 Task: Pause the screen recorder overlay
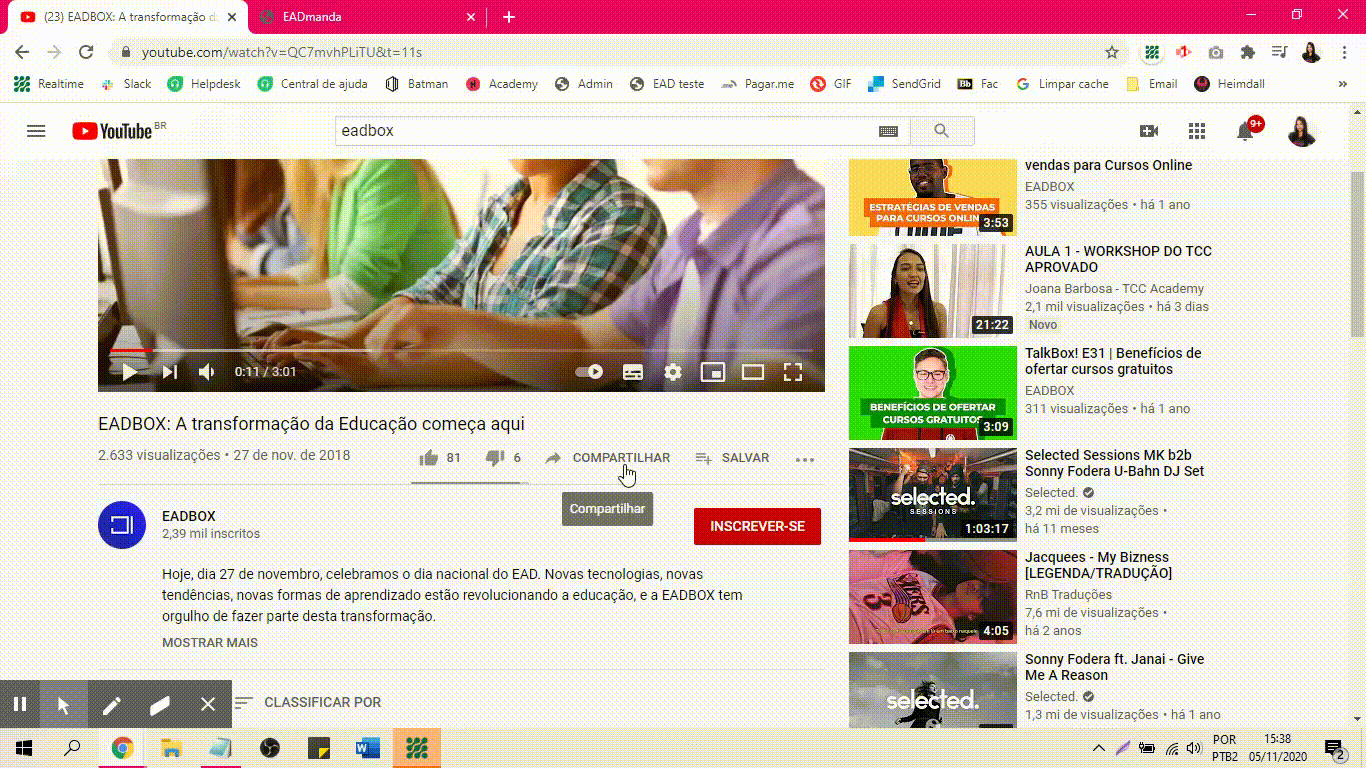(20, 704)
